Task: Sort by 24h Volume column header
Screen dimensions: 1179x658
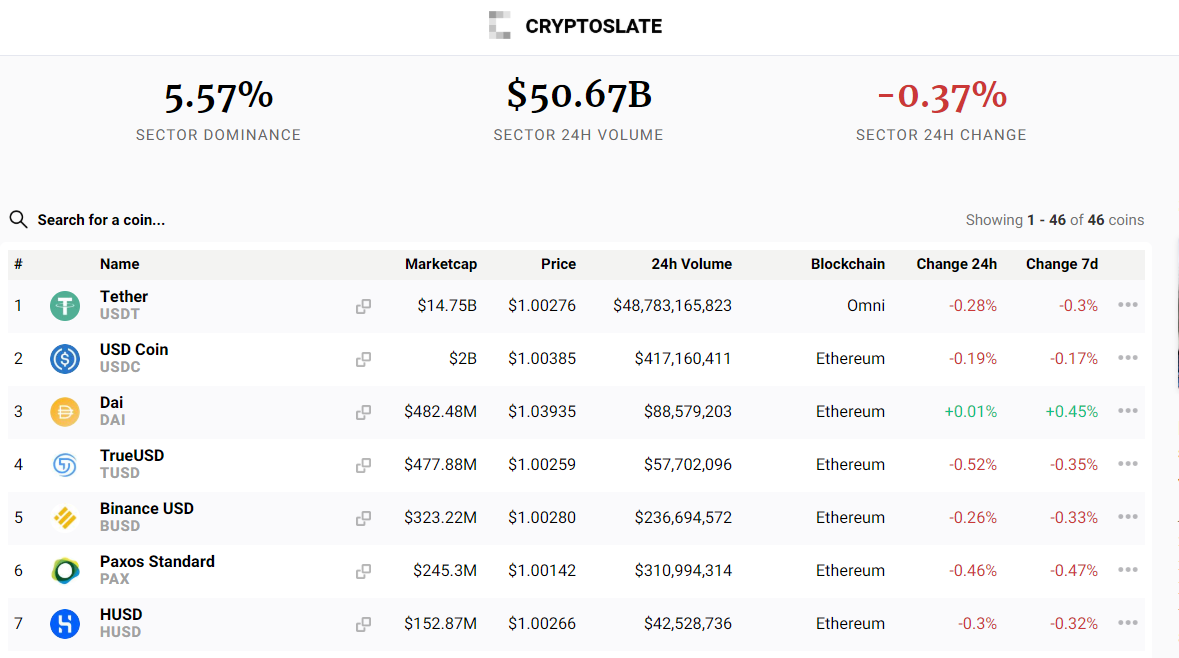Action: coord(691,264)
